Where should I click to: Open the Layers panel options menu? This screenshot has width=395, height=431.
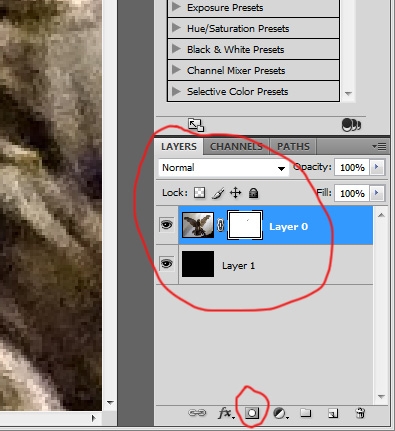tap(379, 146)
